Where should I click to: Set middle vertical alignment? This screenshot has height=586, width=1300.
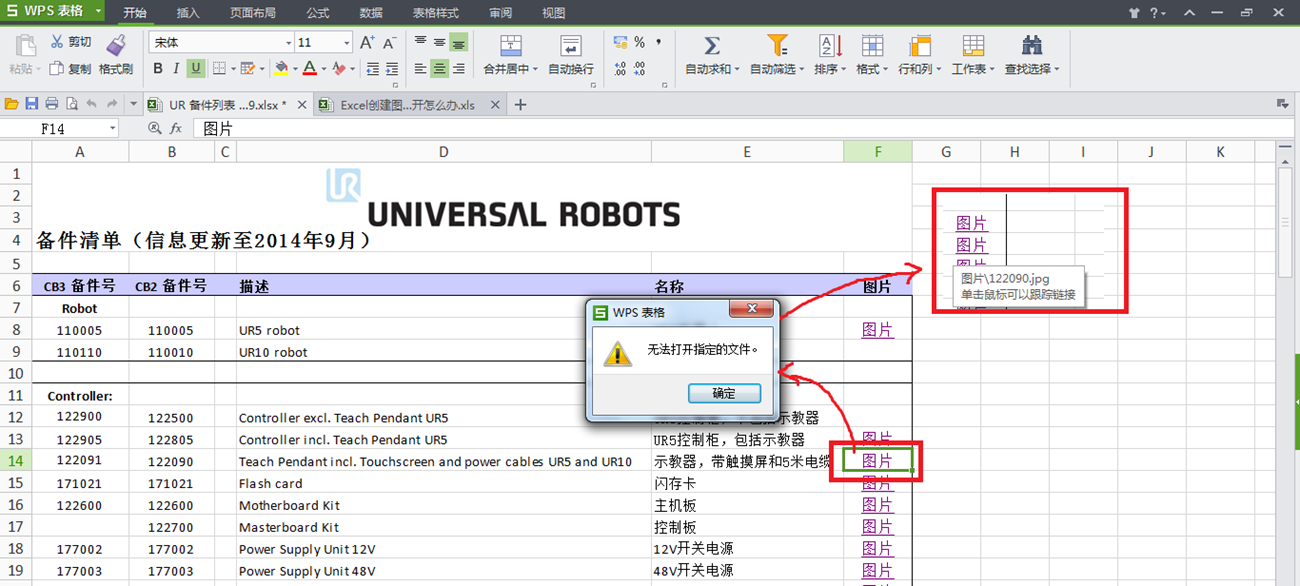pos(439,42)
